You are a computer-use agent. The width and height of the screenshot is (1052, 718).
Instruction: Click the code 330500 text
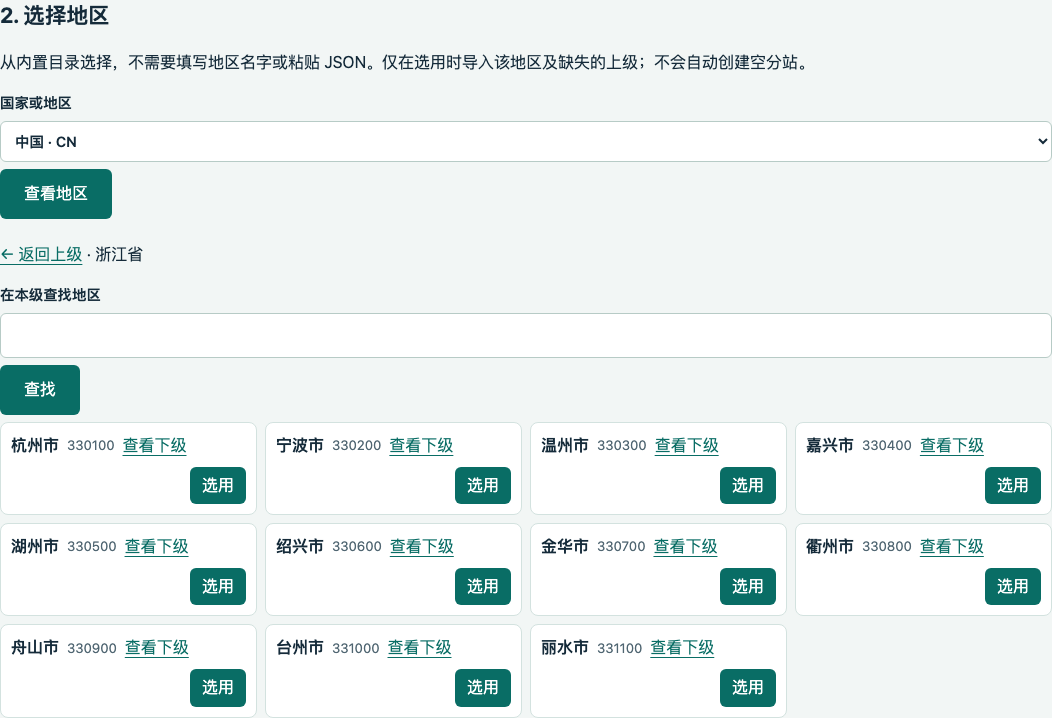[x=91, y=547]
